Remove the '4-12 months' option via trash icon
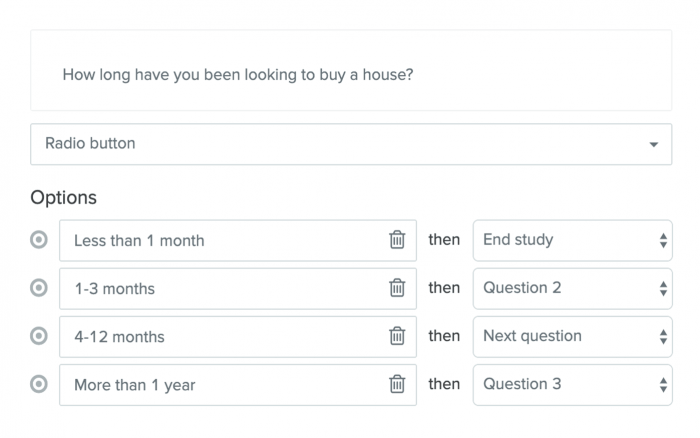 click(397, 336)
